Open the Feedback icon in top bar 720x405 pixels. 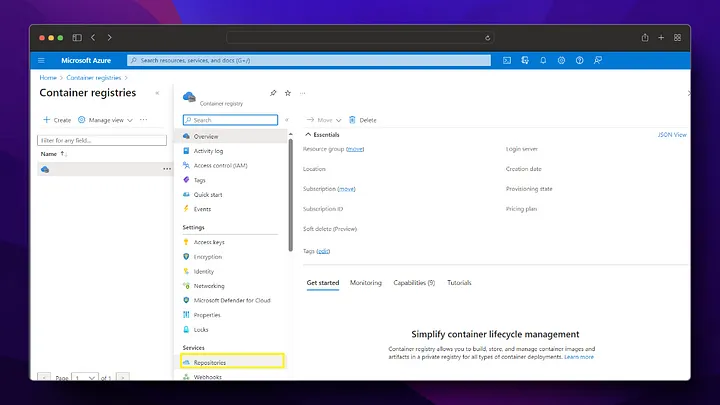(598, 60)
